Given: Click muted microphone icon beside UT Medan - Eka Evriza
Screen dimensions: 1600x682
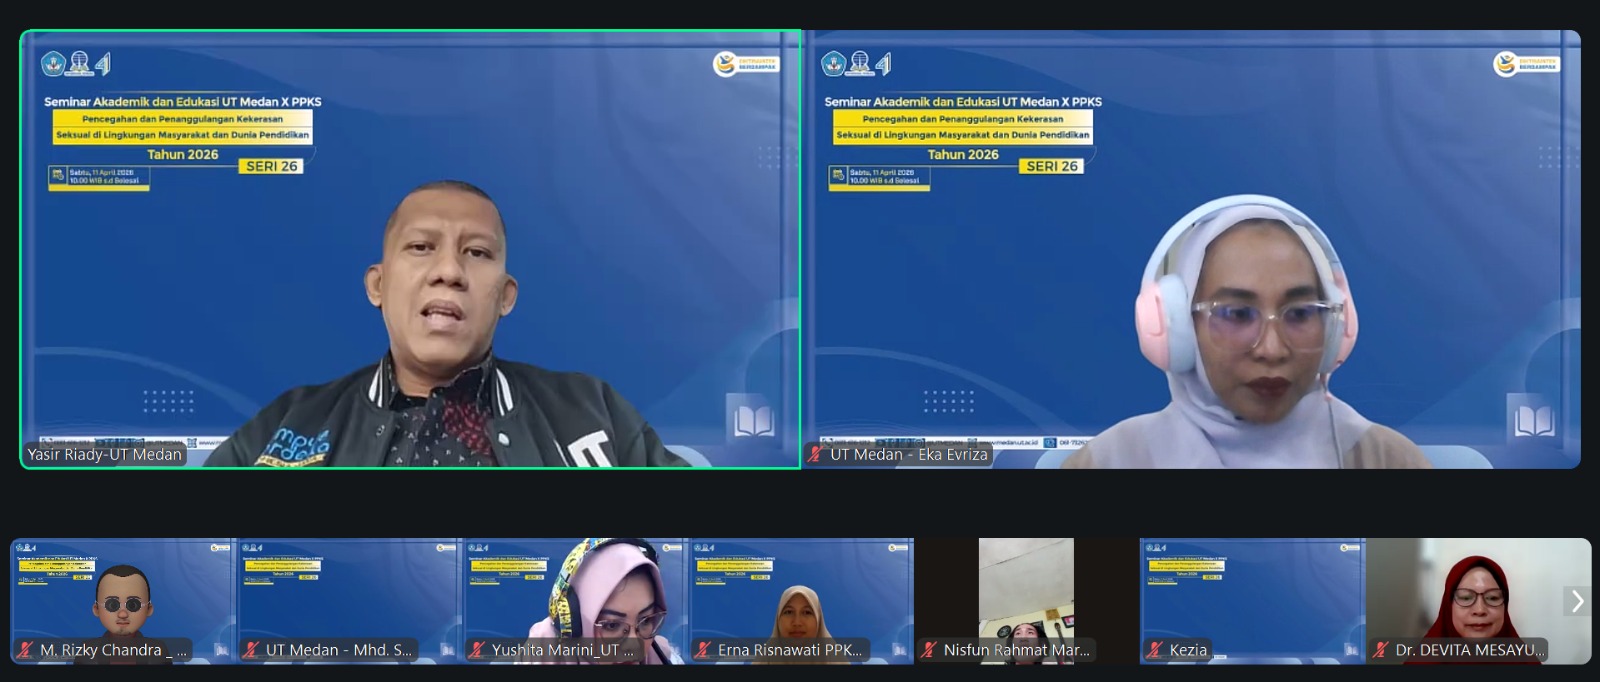Looking at the screenshot, I should [x=816, y=454].
